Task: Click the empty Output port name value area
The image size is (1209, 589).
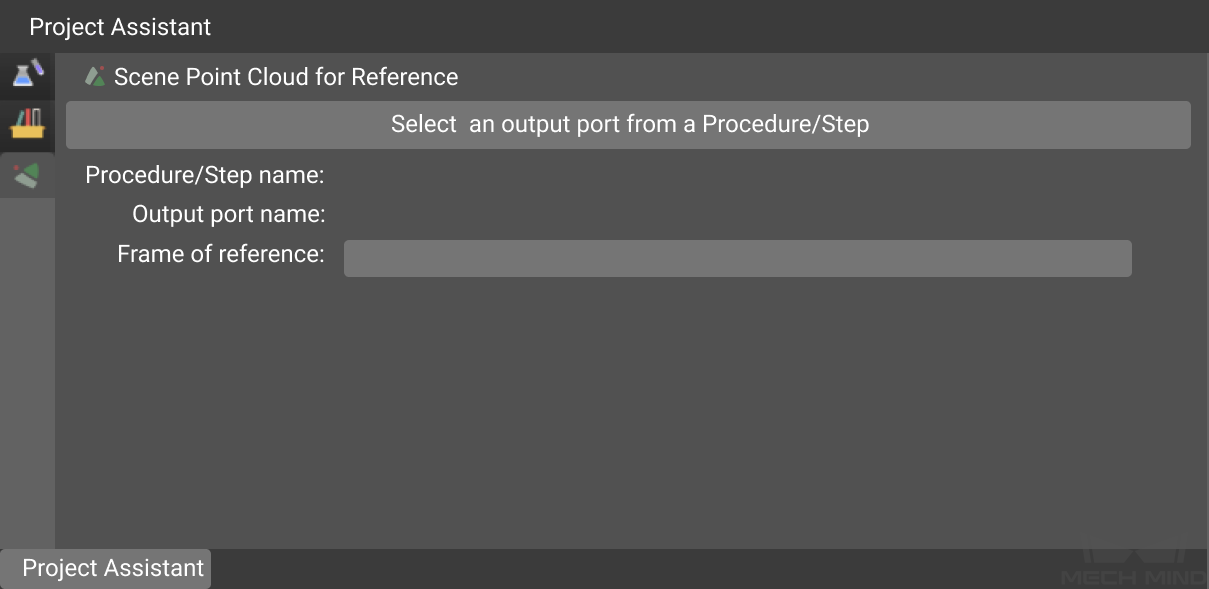Action: click(737, 214)
